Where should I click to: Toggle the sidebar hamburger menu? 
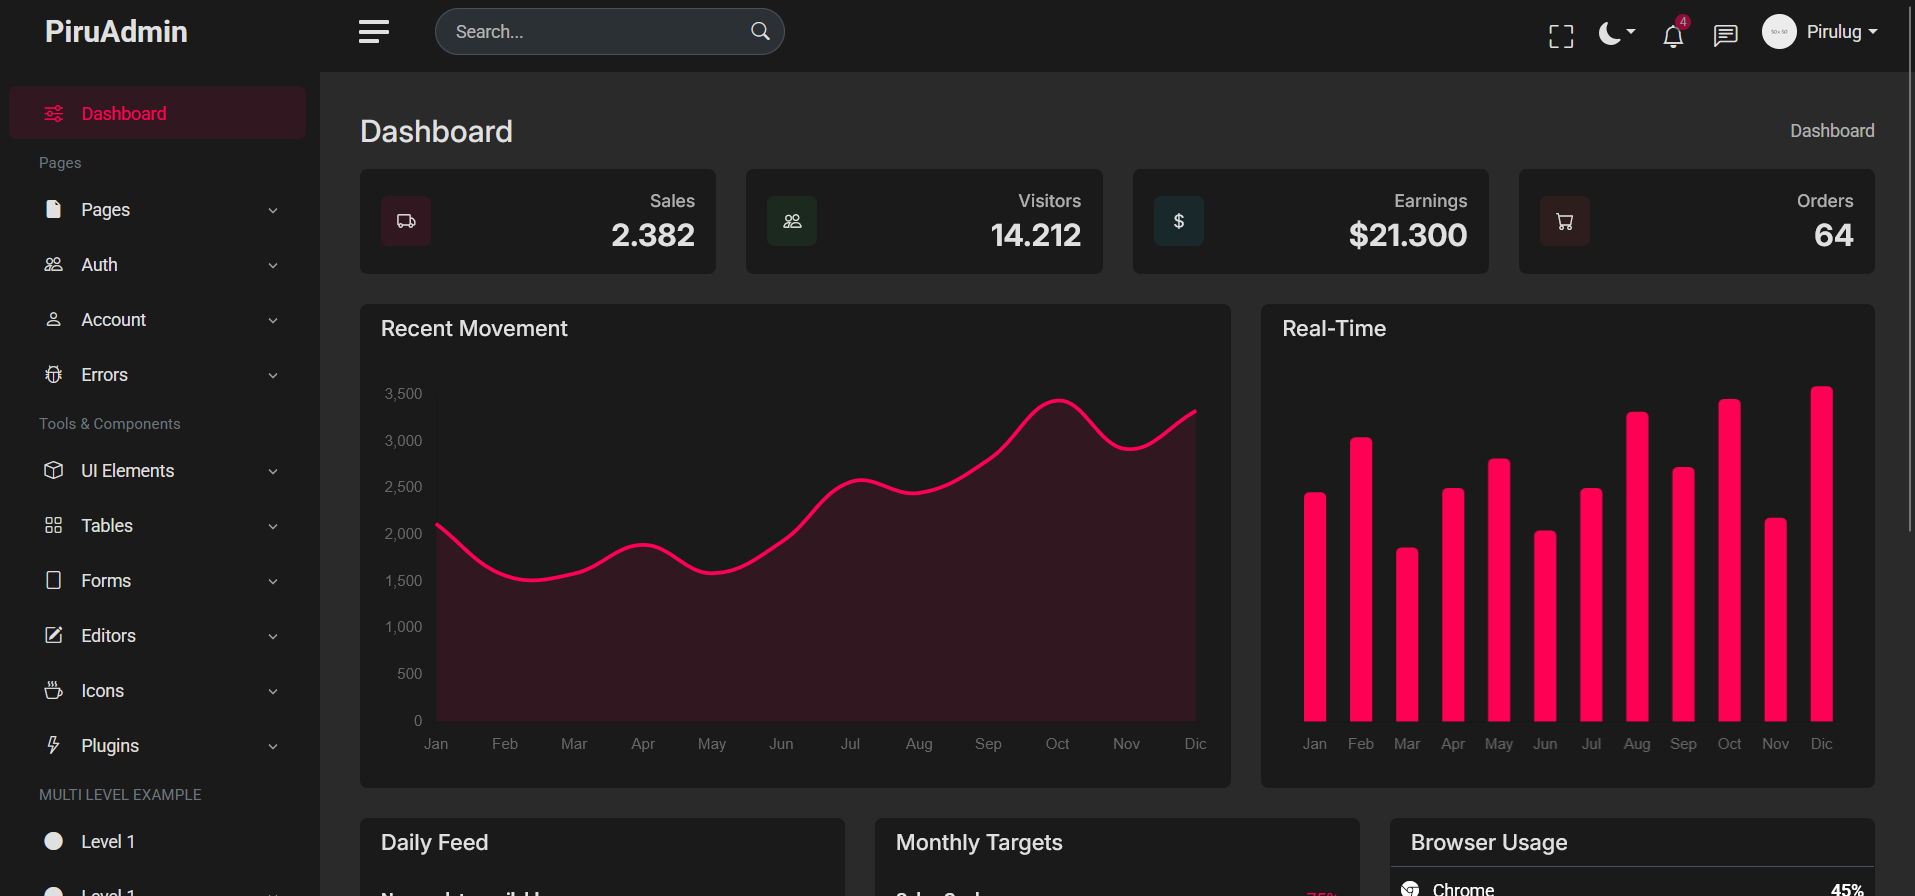[x=374, y=32]
